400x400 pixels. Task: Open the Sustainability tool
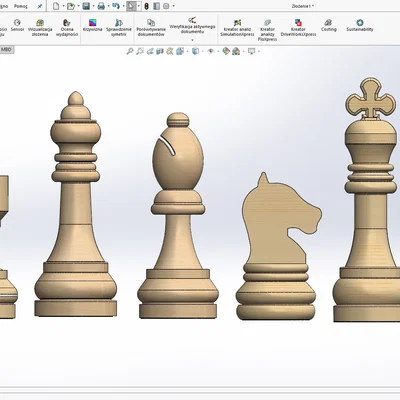point(359,25)
